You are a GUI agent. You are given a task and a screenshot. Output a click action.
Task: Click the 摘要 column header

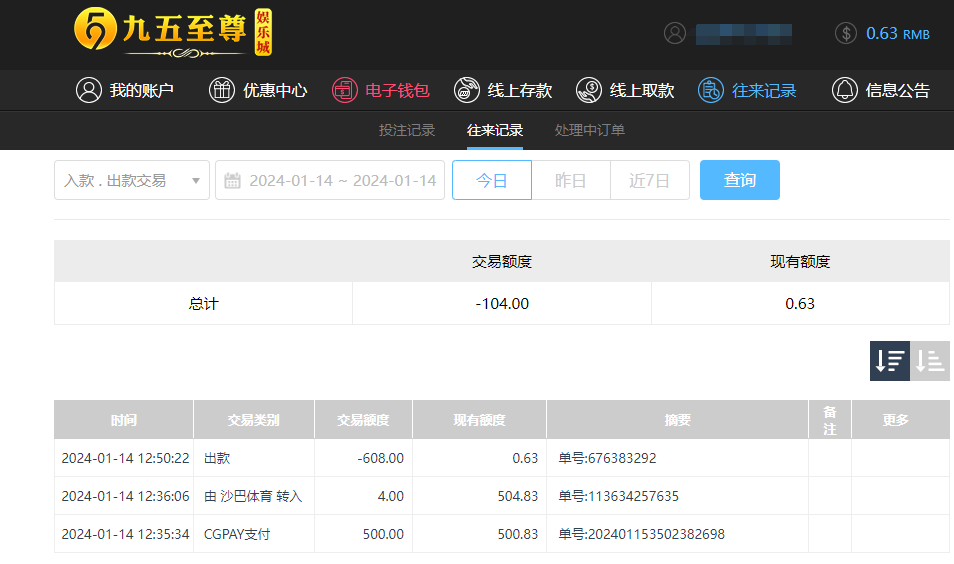pyautogui.click(x=677, y=419)
